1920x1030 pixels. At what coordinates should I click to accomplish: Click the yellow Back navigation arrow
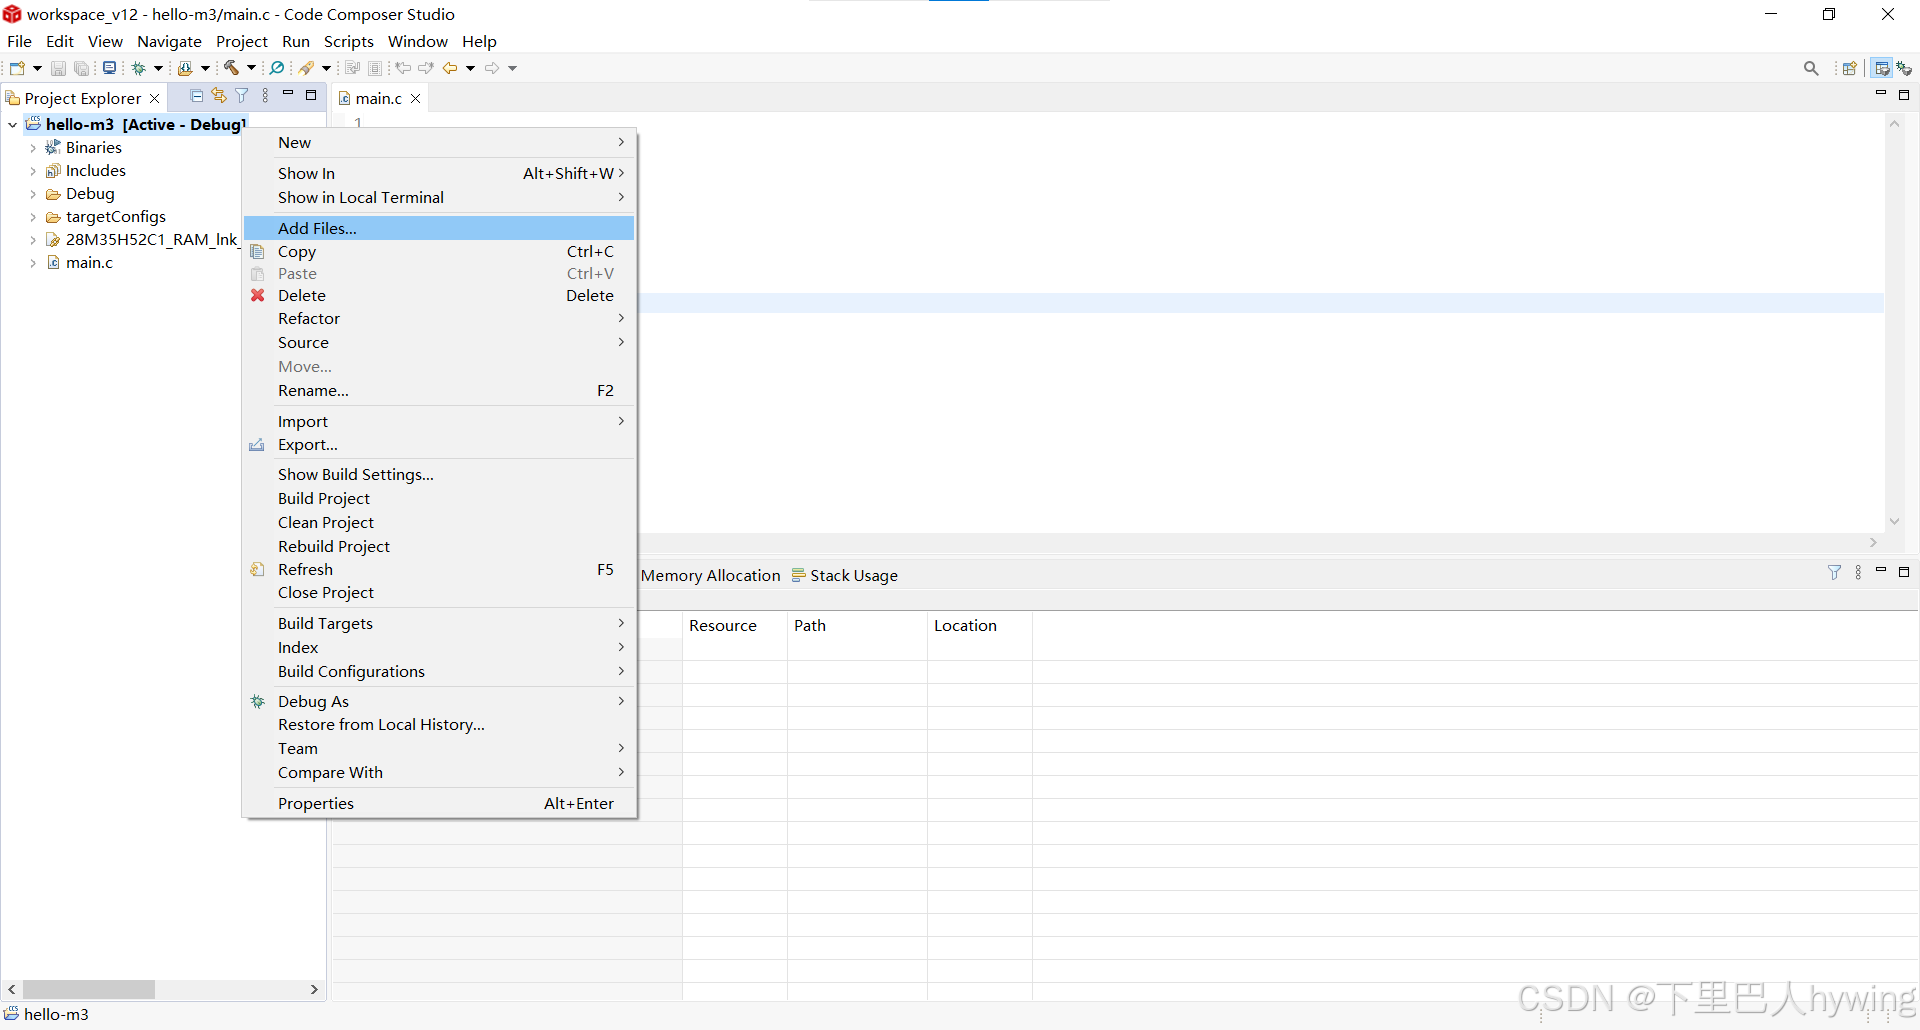point(450,68)
